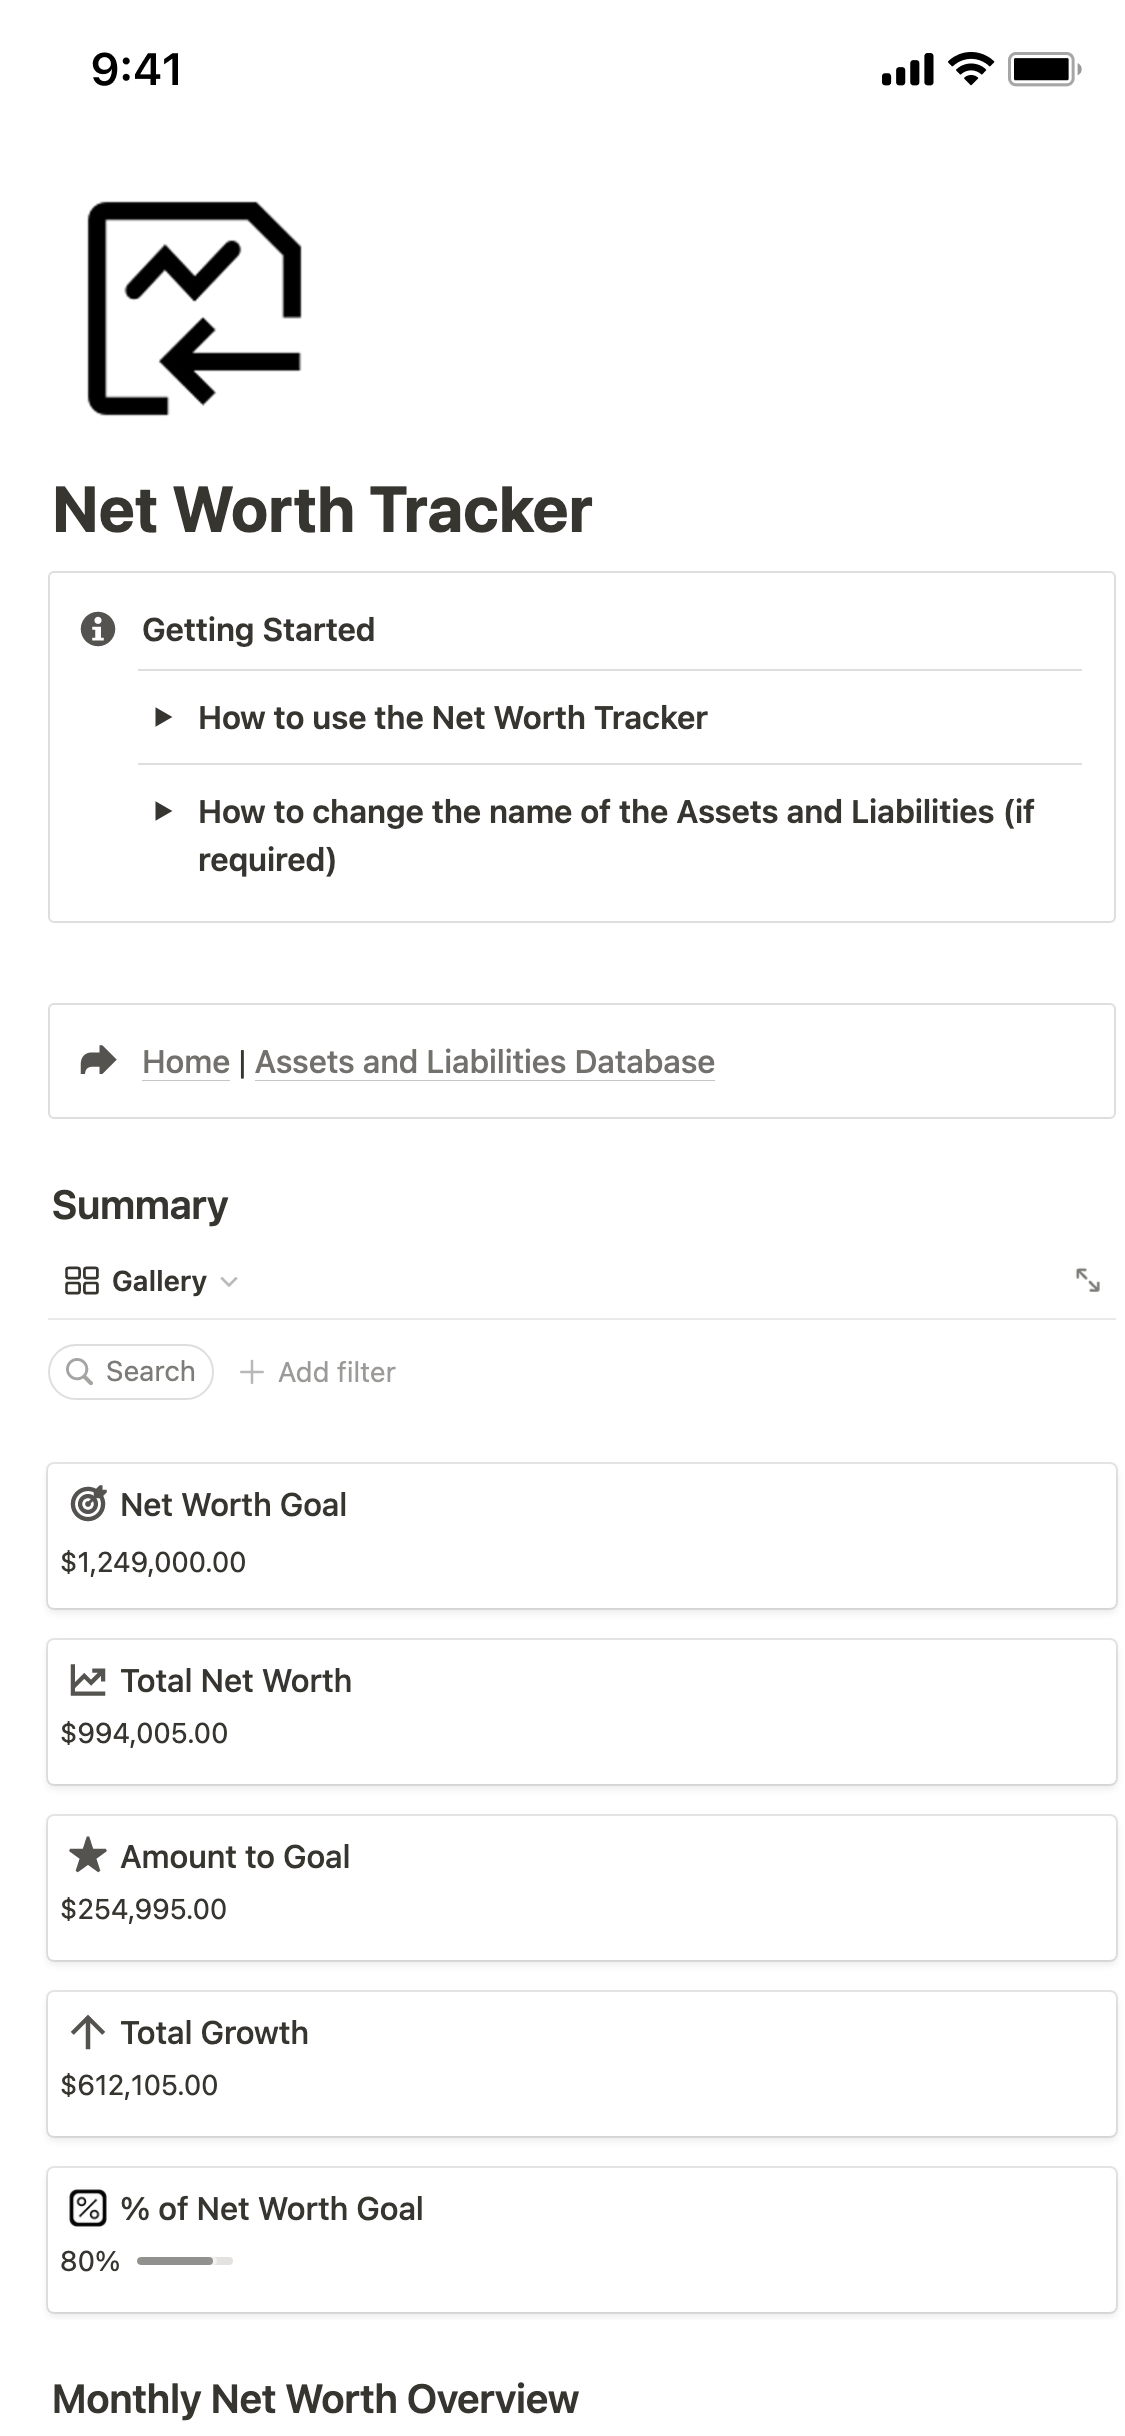Image resolution: width=1125 pixels, height=2436 pixels.
Task: Open the Assets and Liabilities Database link
Action: (485, 1061)
